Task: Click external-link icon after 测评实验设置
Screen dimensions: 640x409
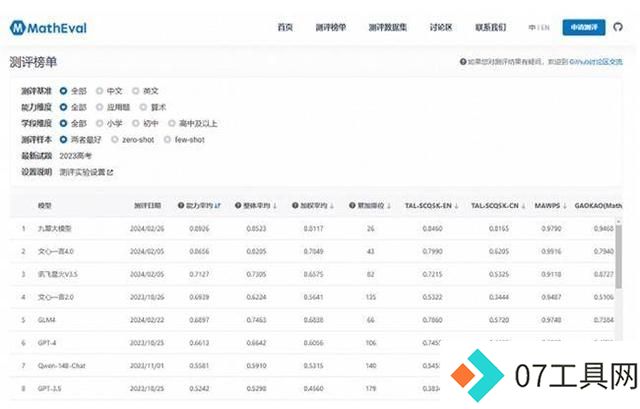Action: [x=110, y=172]
